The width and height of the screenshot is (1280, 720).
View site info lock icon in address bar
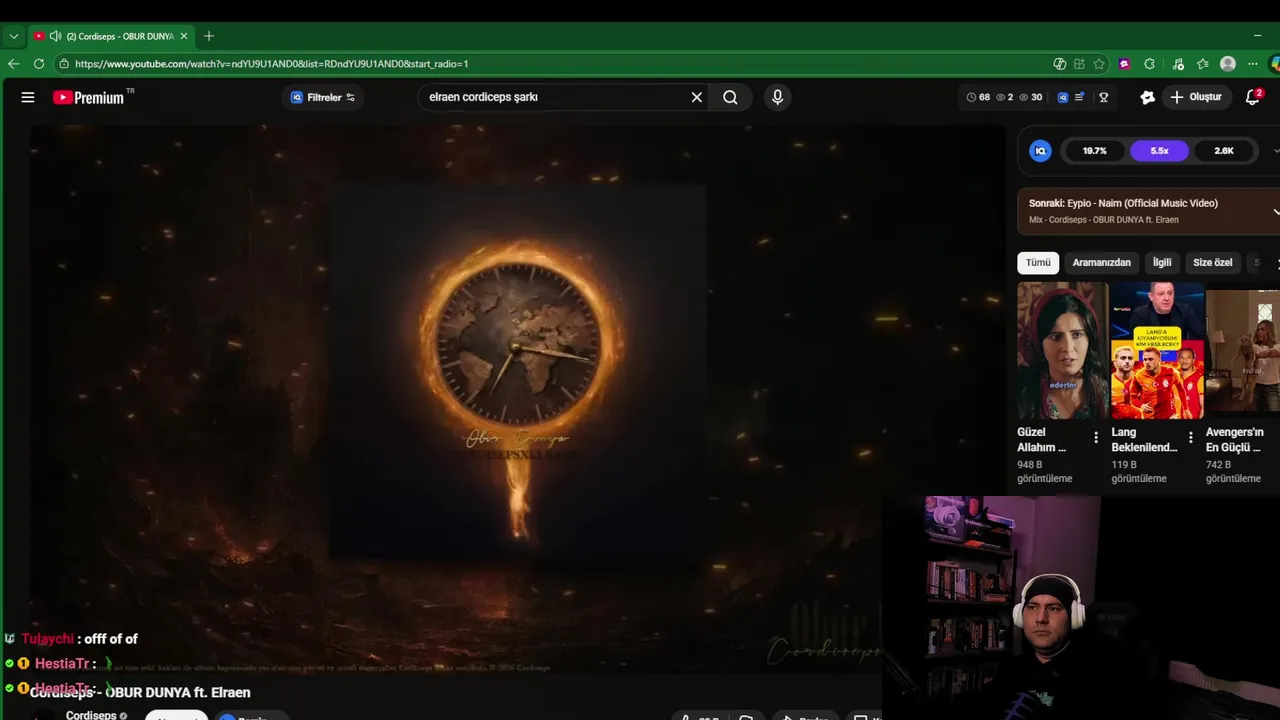pyautogui.click(x=64, y=64)
